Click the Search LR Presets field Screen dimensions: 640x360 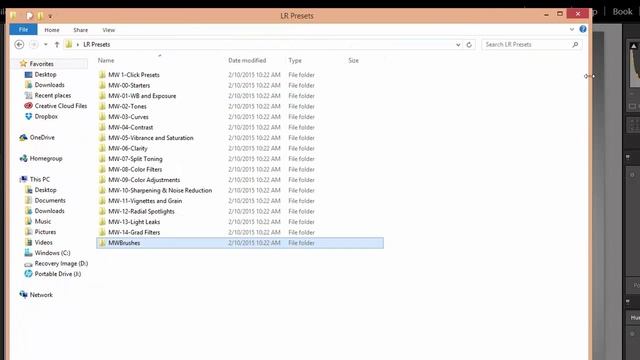click(532, 44)
